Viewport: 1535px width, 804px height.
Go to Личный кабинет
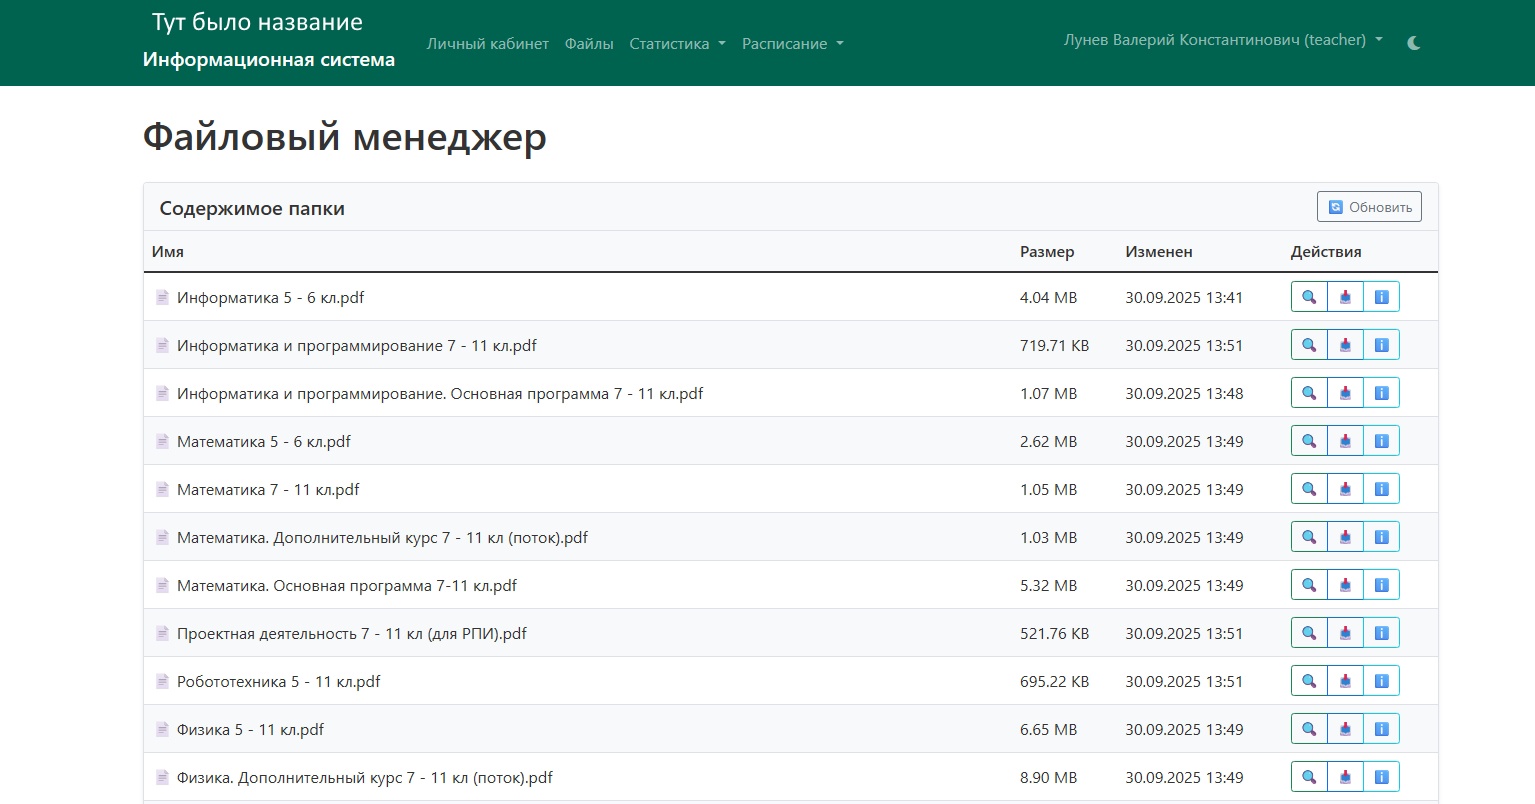point(487,44)
